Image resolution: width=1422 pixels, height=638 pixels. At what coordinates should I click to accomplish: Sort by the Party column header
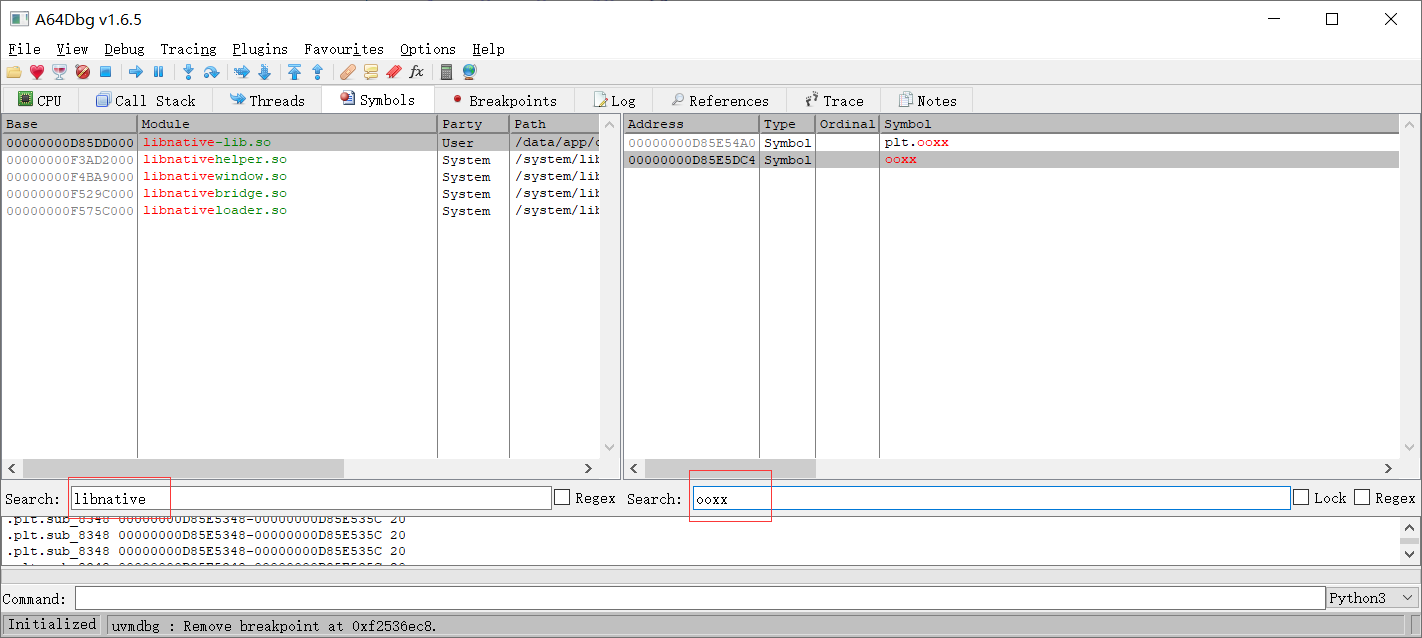click(473, 124)
